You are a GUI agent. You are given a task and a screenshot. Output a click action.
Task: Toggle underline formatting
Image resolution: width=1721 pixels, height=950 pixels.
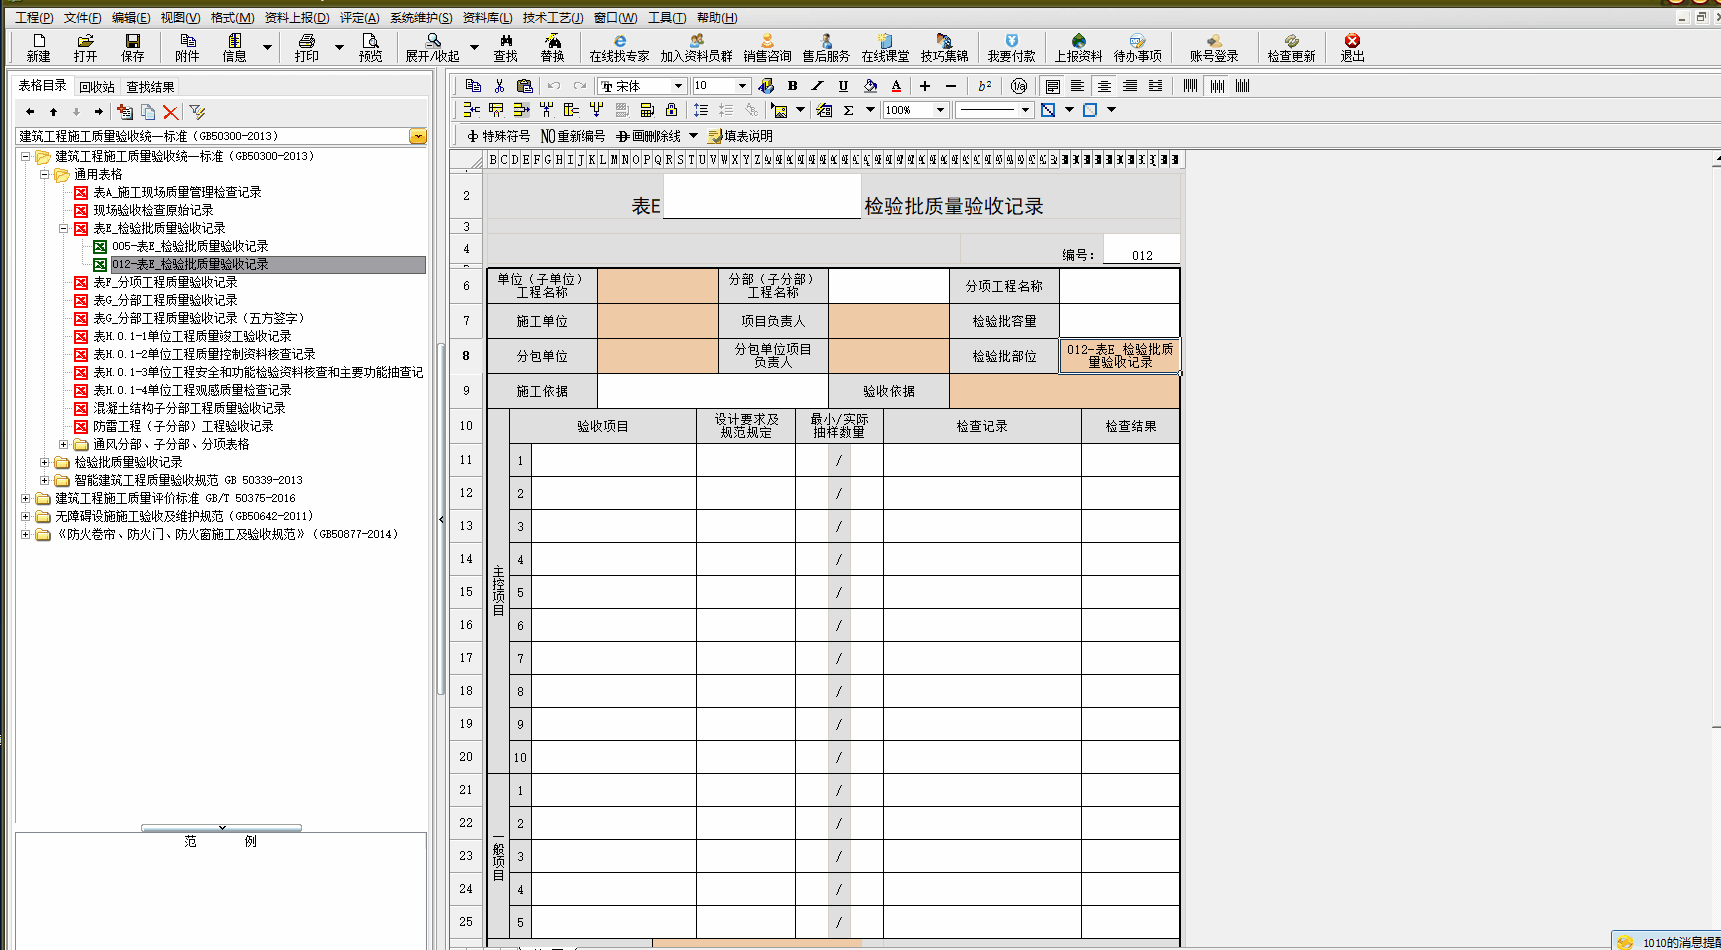pyautogui.click(x=843, y=86)
